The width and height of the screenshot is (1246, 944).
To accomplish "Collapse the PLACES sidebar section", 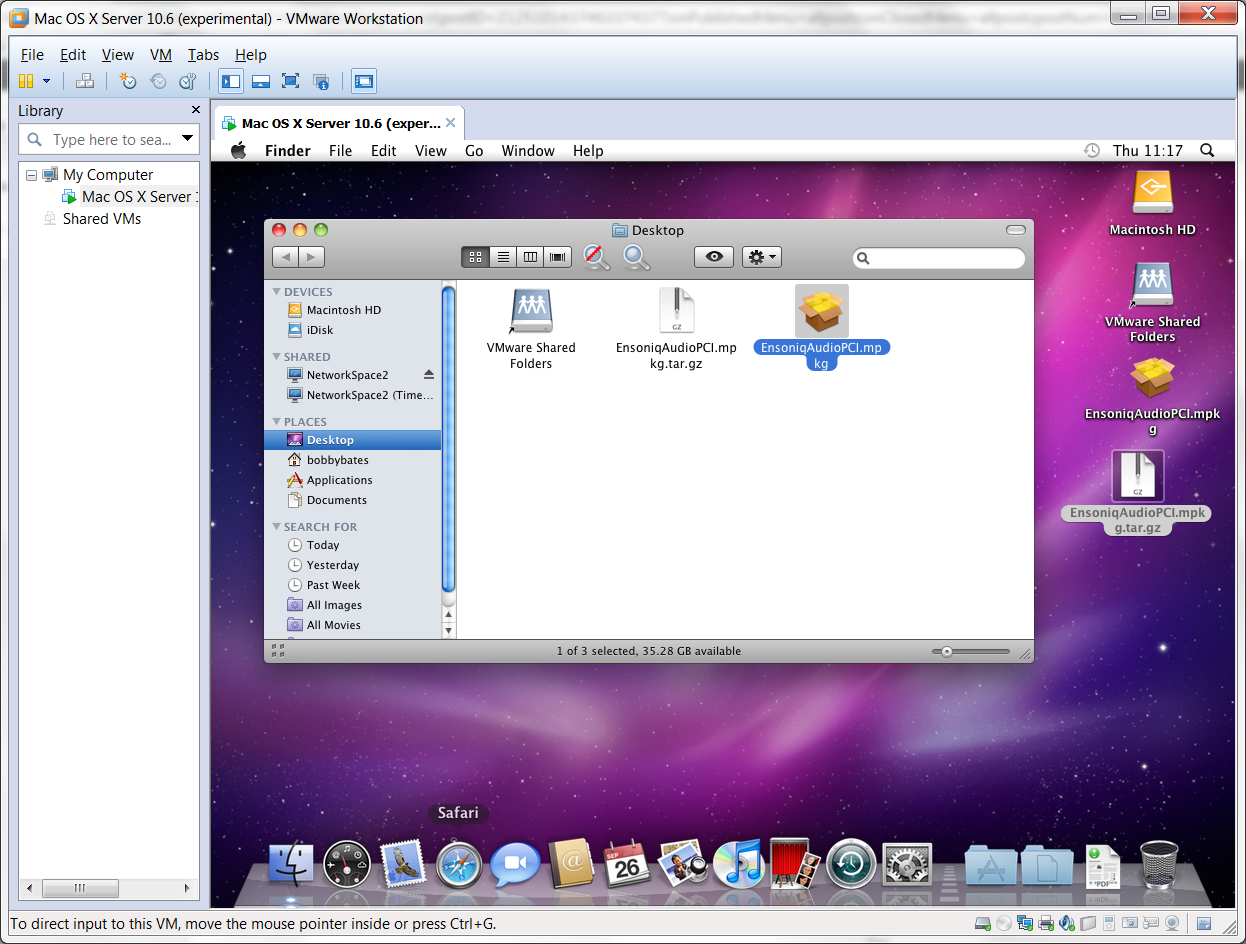I will [x=277, y=422].
